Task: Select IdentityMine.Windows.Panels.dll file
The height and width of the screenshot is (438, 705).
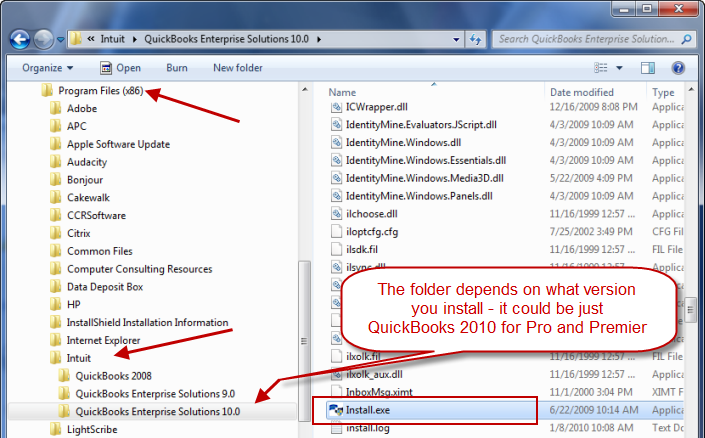Action: point(419,196)
